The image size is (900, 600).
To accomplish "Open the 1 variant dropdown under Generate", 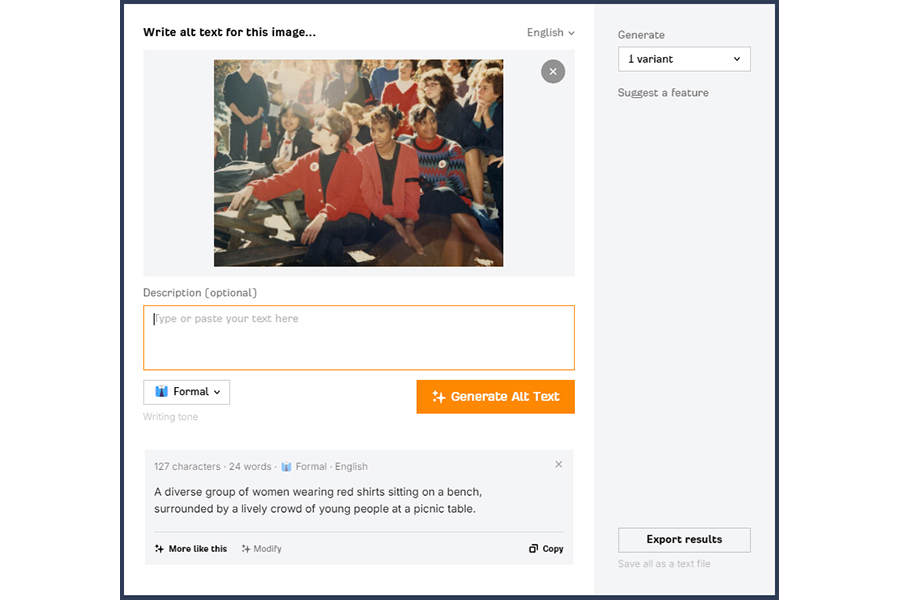I will (683, 58).
